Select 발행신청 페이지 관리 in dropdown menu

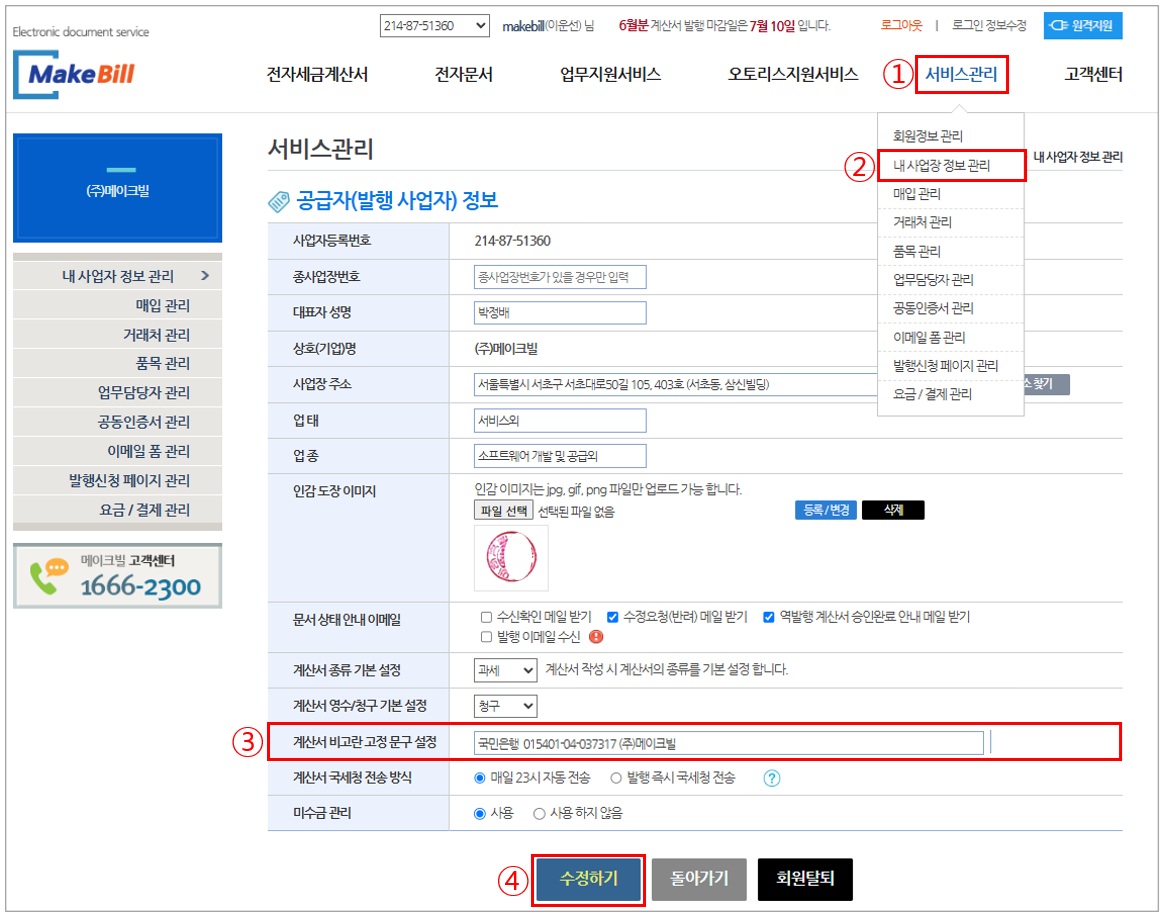pos(945,366)
